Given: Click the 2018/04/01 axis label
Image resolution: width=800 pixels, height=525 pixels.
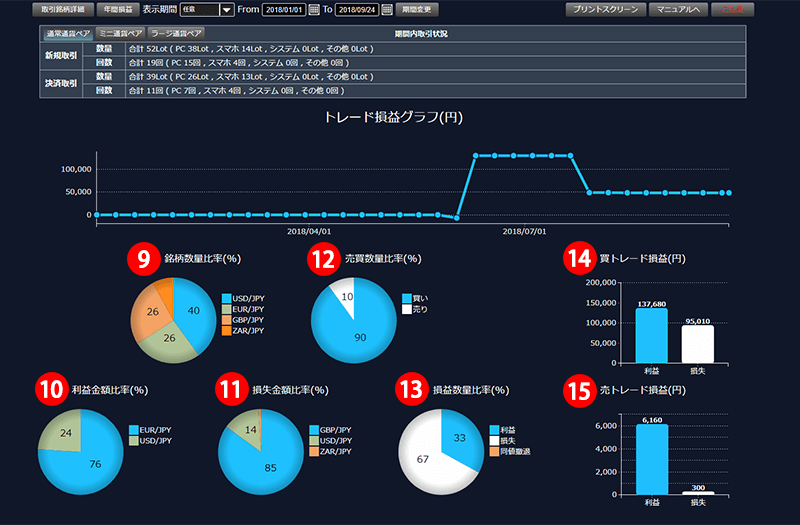Looking at the screenshot, I should pos(309,232).
